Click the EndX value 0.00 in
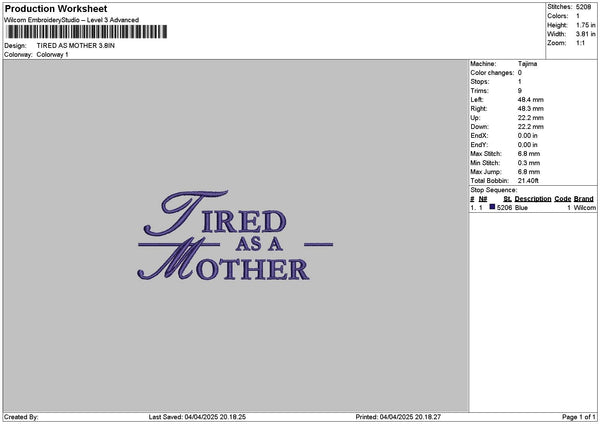This screenshot has height=424, width=600. tap(528, 136)
